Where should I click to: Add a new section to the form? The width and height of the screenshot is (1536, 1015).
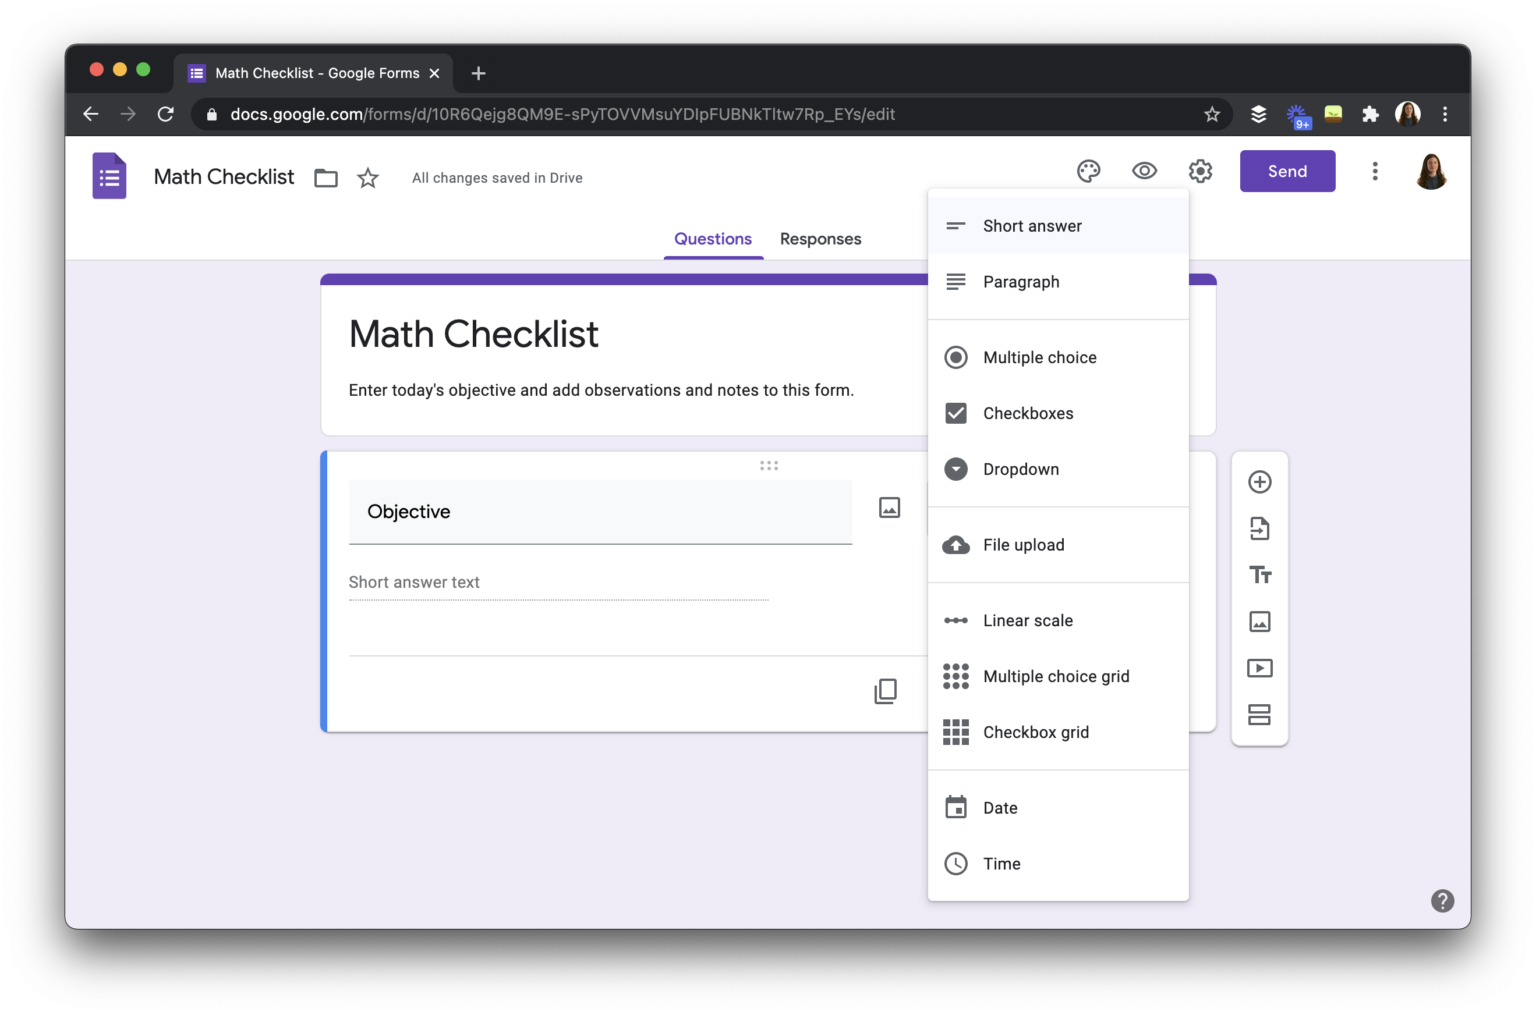1259,714
